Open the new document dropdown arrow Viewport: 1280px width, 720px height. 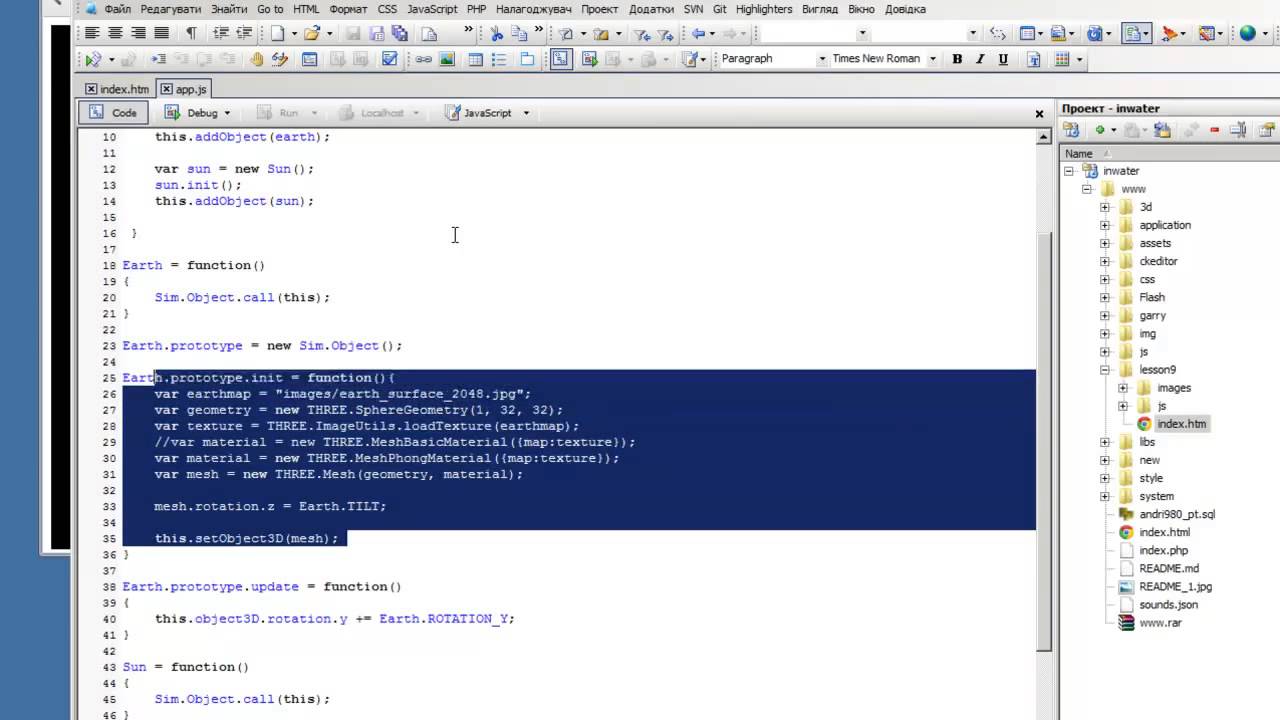coord(293,33)
